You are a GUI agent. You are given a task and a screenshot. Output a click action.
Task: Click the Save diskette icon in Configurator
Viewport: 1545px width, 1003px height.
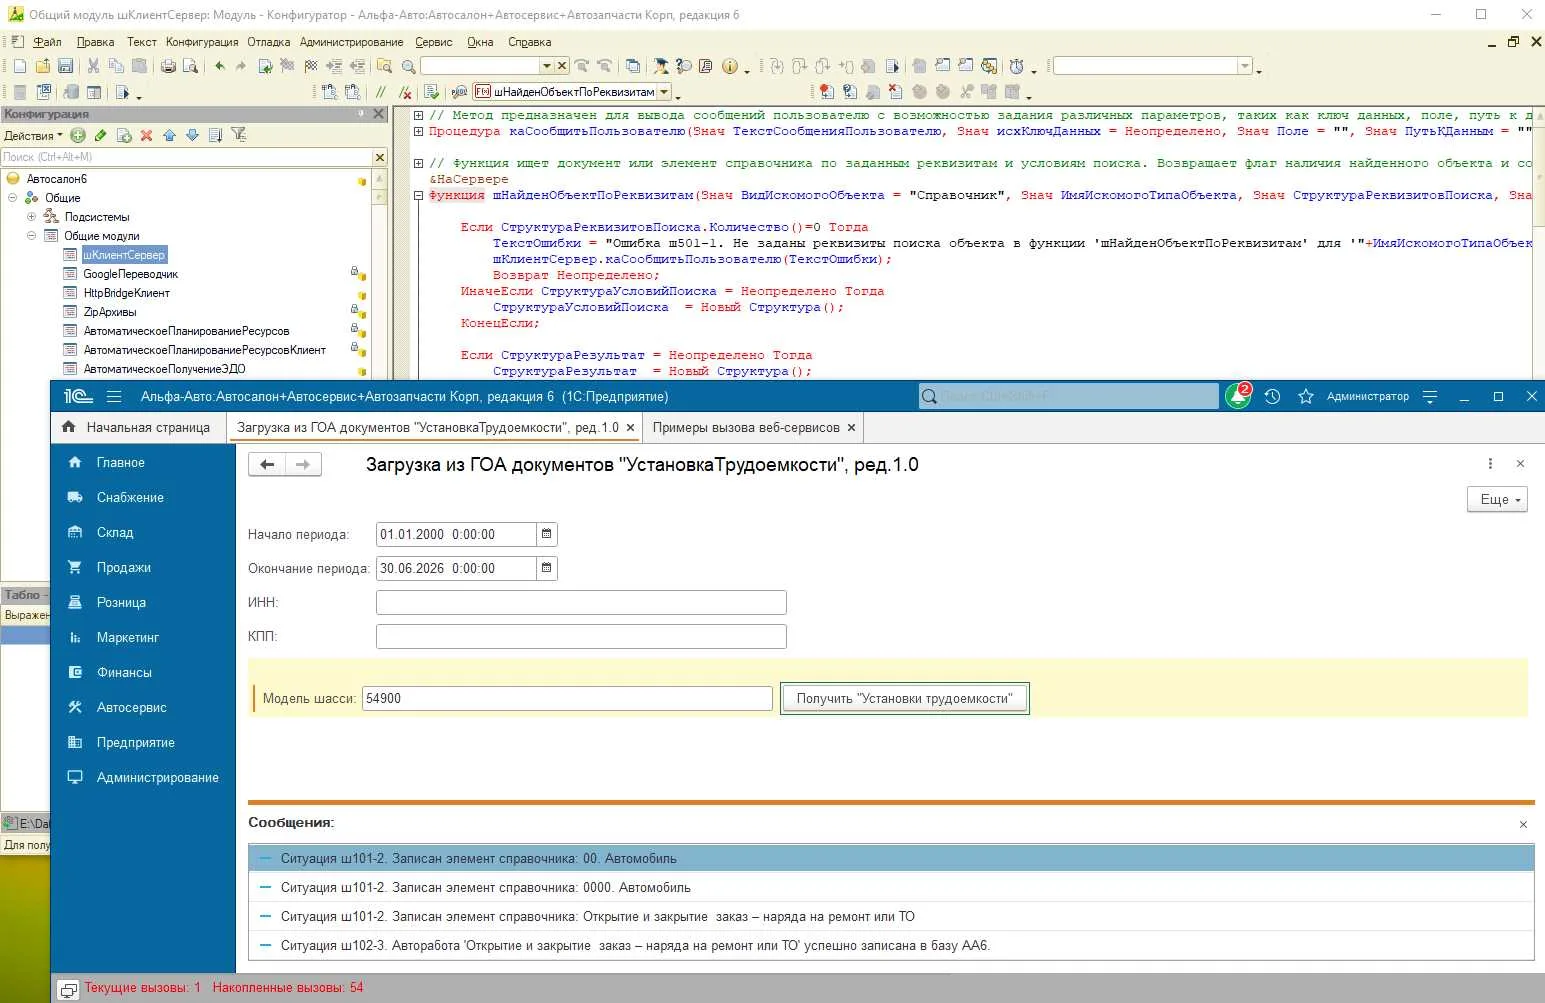(65, 66)
